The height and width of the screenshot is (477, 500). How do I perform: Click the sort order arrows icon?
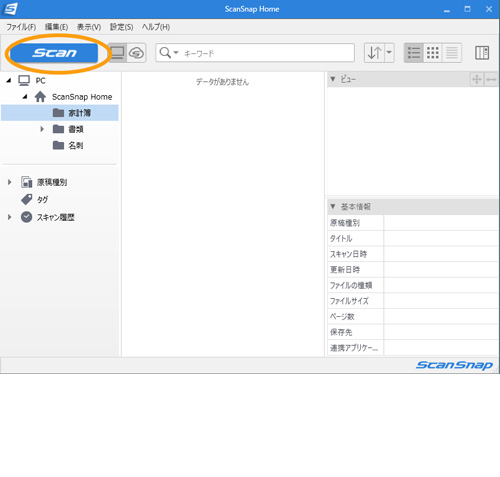pos(374,53)
